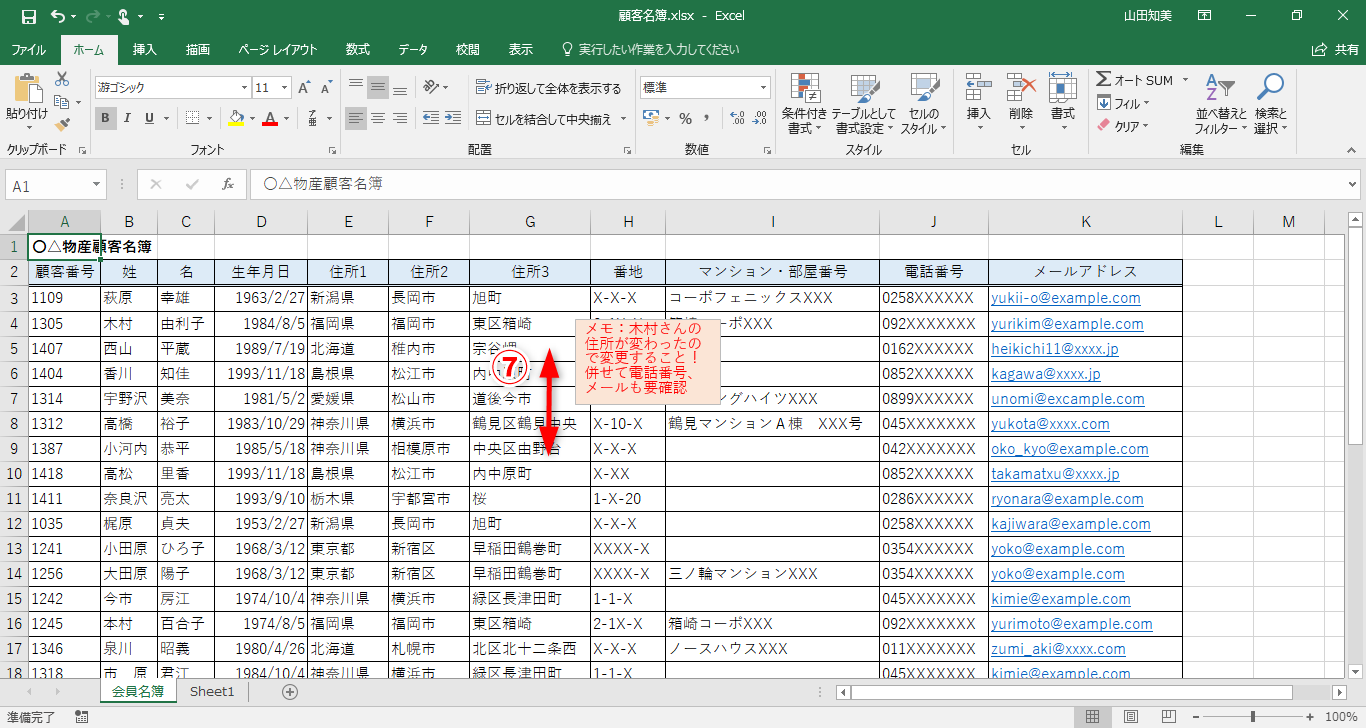Click the Share (共有) button
Screen dimensions: 1366x728
point(1335,49)
